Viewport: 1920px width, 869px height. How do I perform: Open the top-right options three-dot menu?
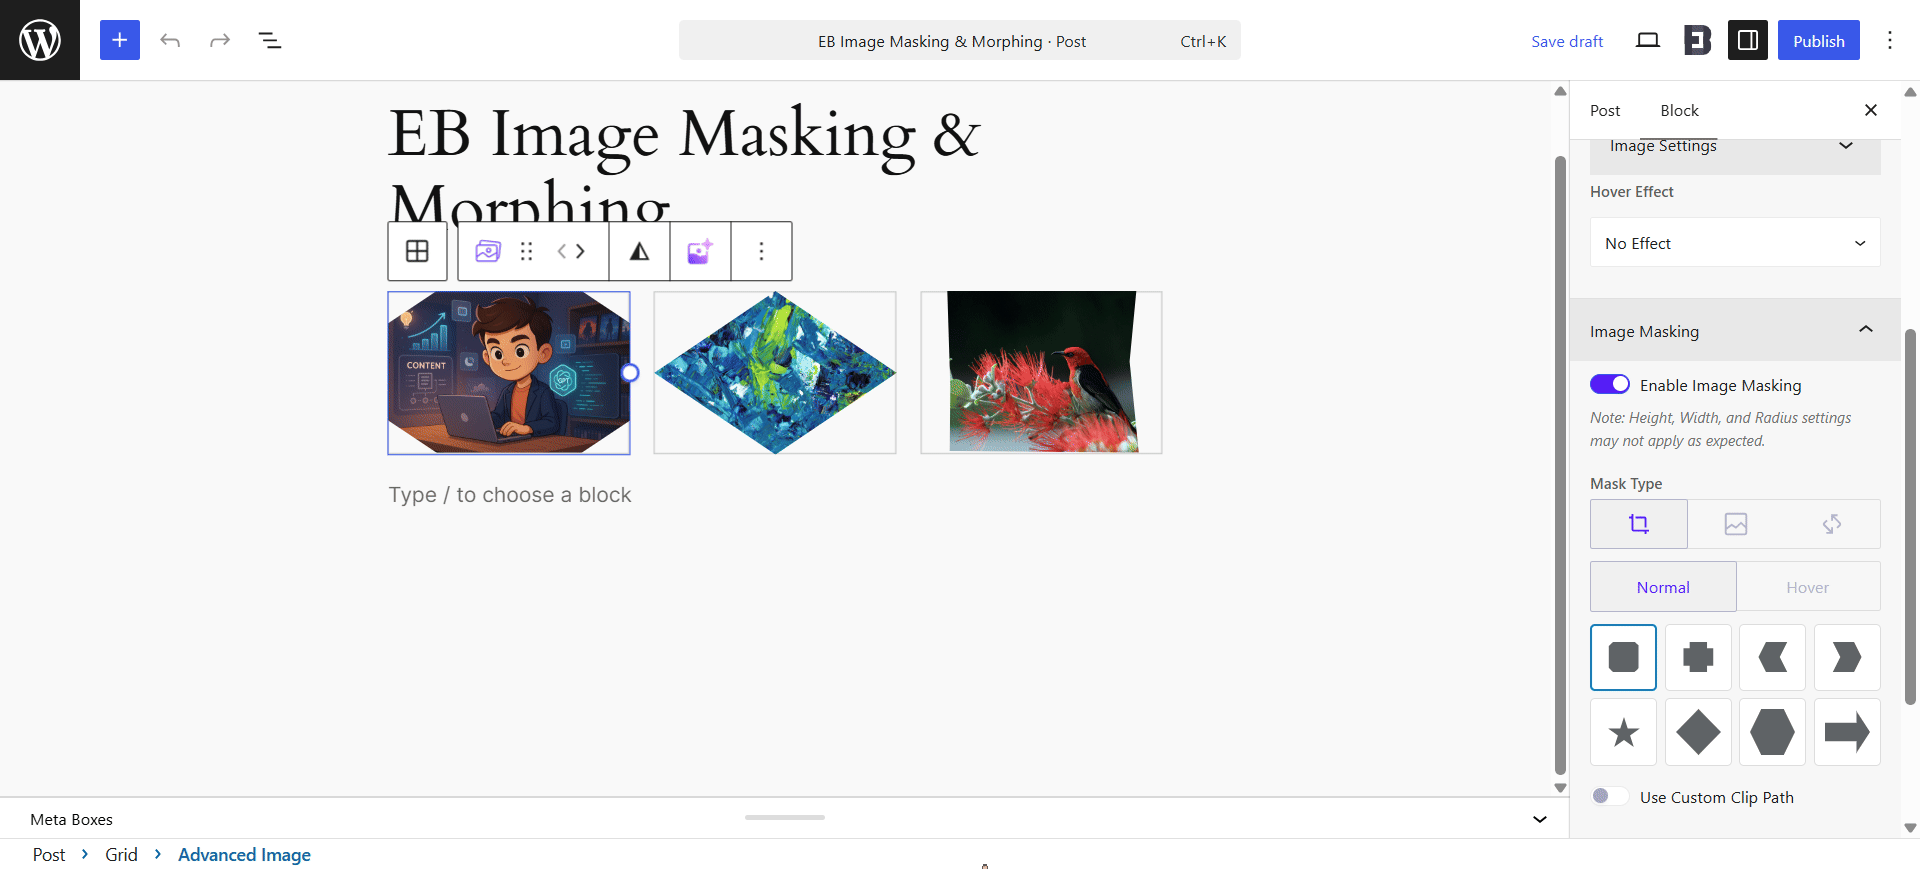[1890, 40]
